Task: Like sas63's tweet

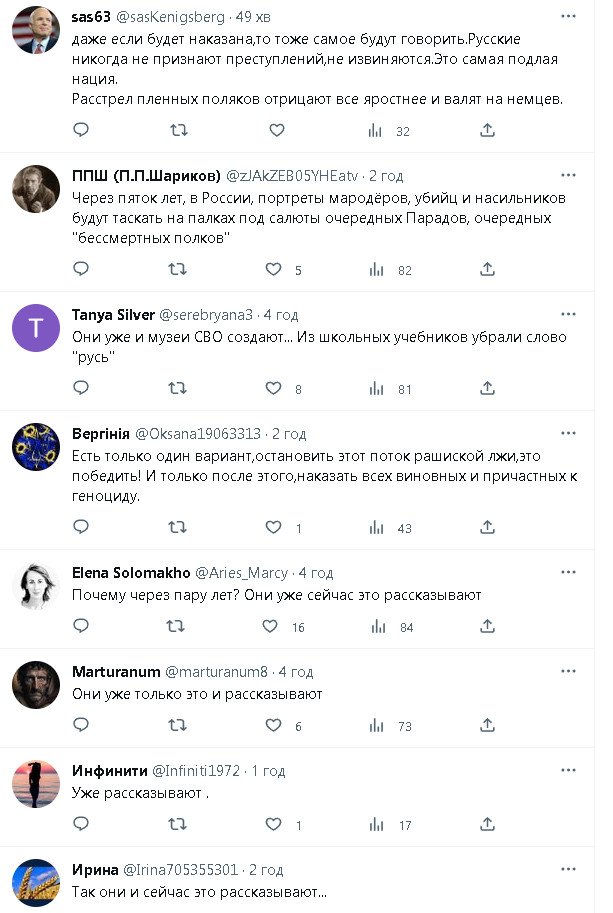Action: tap(277, 130)
